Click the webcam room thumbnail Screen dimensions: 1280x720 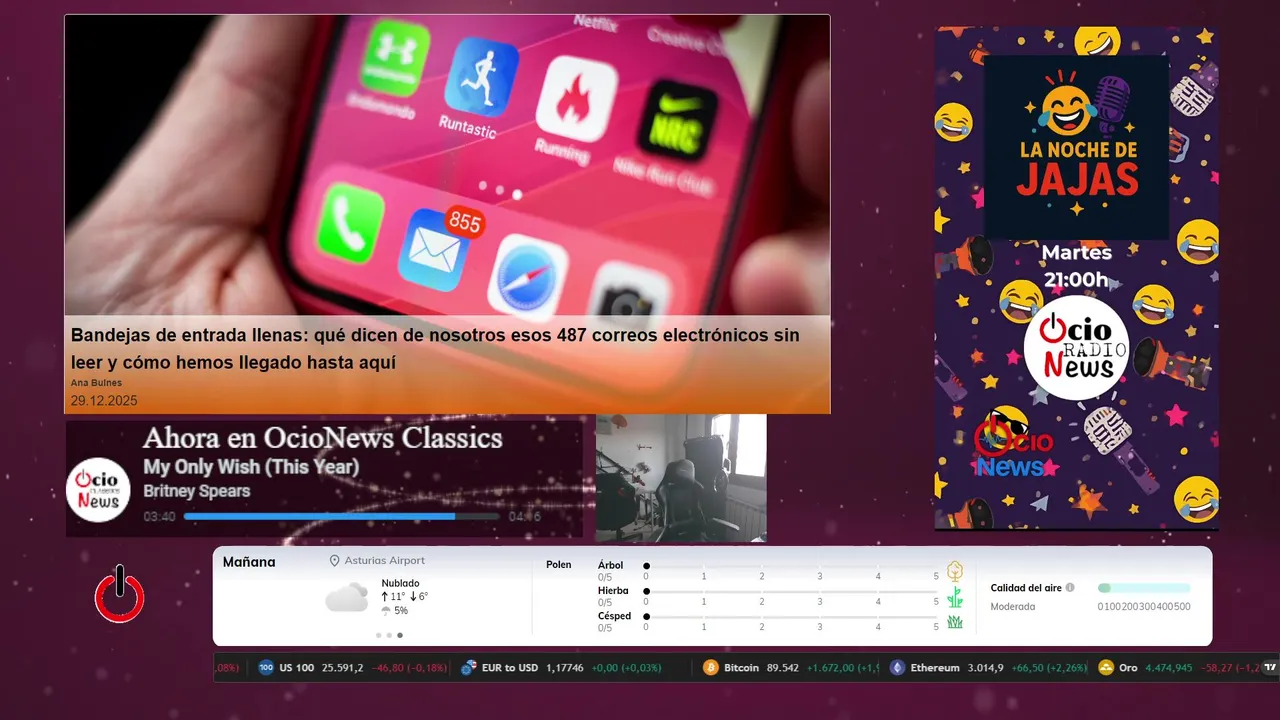click(x=681, y=478)
